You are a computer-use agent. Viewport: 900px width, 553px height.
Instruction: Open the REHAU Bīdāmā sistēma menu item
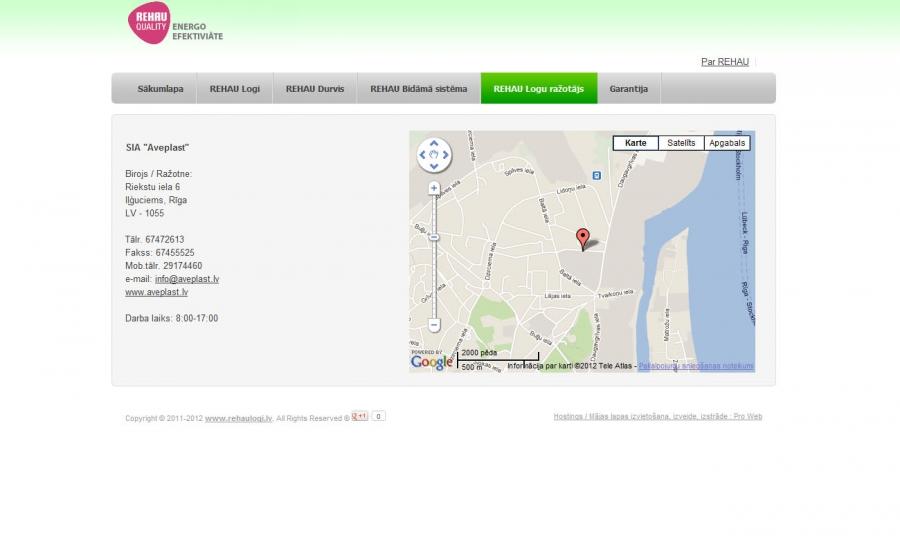pos(419,88)
